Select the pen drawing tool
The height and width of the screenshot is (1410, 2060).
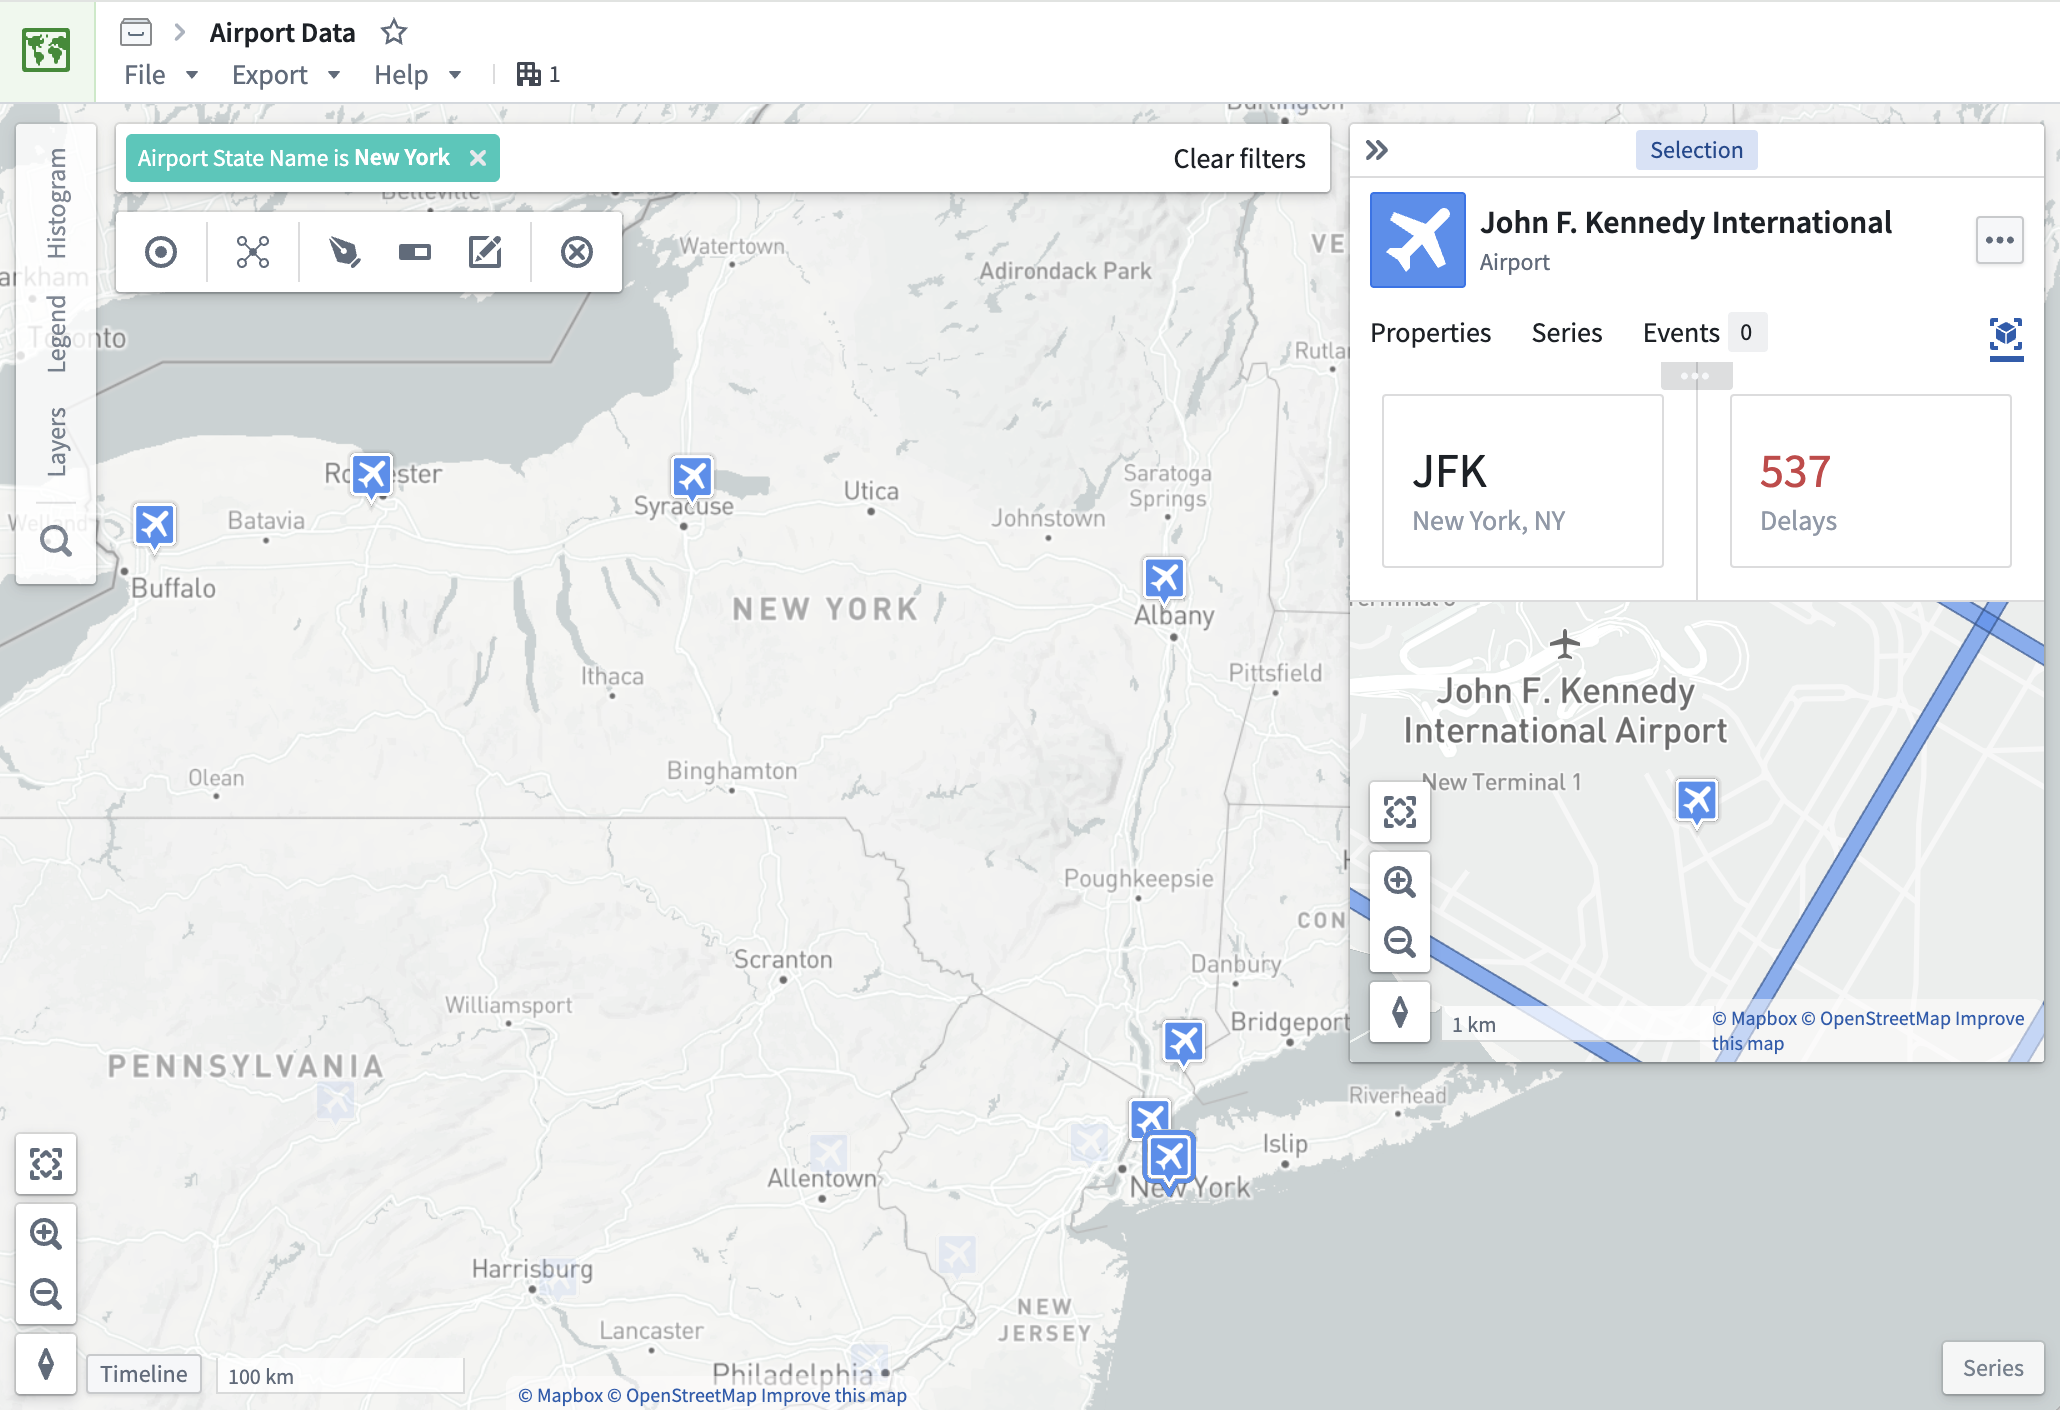point(344,252)
